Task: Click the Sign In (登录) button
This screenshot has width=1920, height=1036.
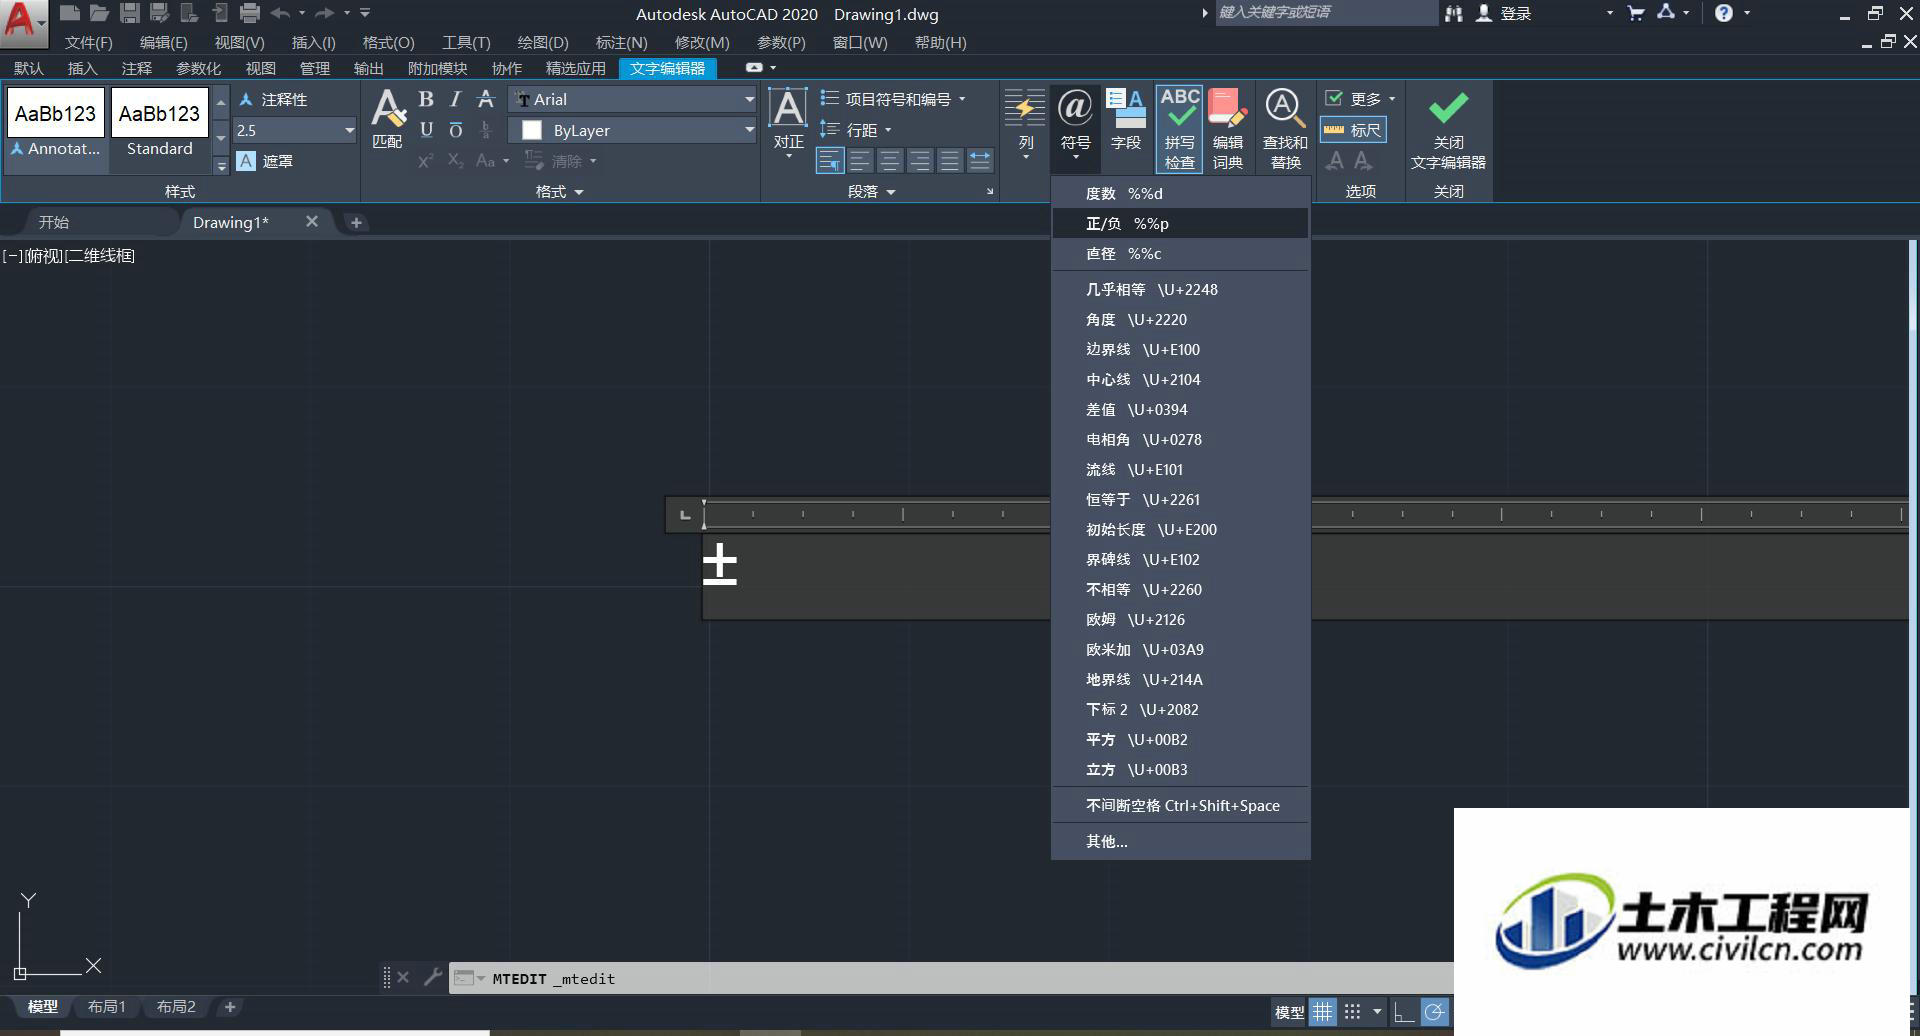Action: pyautogui.click(x=1504, y=13)
